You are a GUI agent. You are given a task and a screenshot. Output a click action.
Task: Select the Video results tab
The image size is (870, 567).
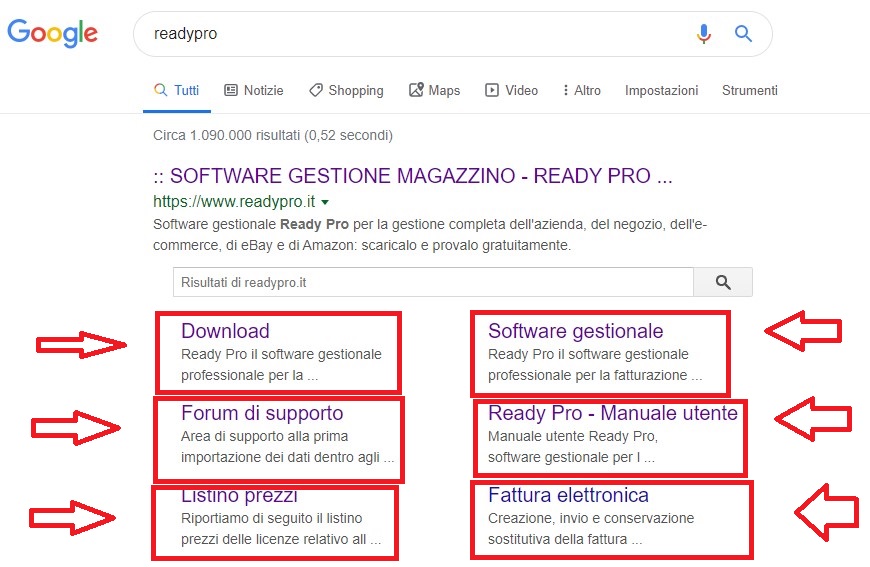(x=512, y=90)
